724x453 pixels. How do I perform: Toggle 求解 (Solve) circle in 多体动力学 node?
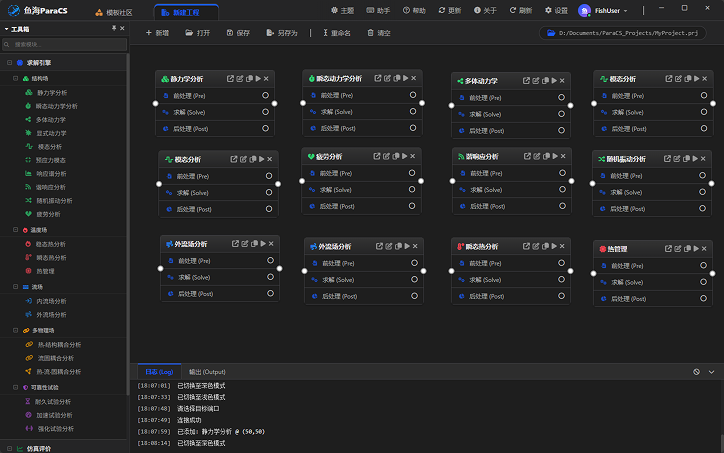(560, 114)
